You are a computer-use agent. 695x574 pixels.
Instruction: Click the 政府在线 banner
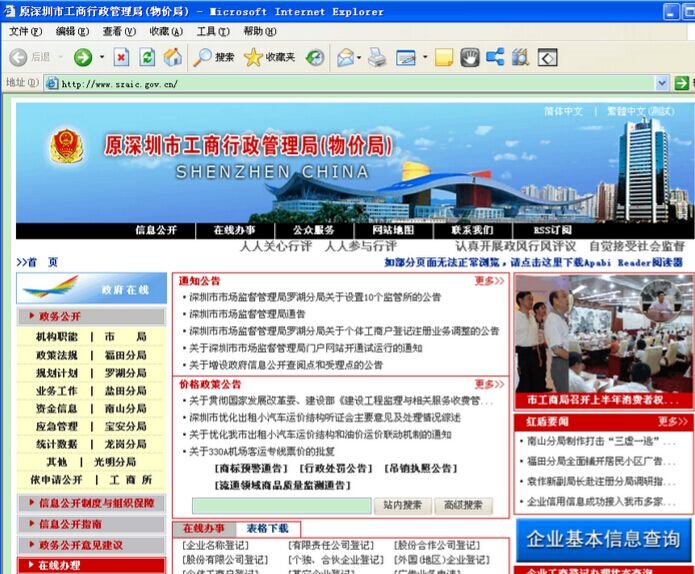(x=91, y=289)
